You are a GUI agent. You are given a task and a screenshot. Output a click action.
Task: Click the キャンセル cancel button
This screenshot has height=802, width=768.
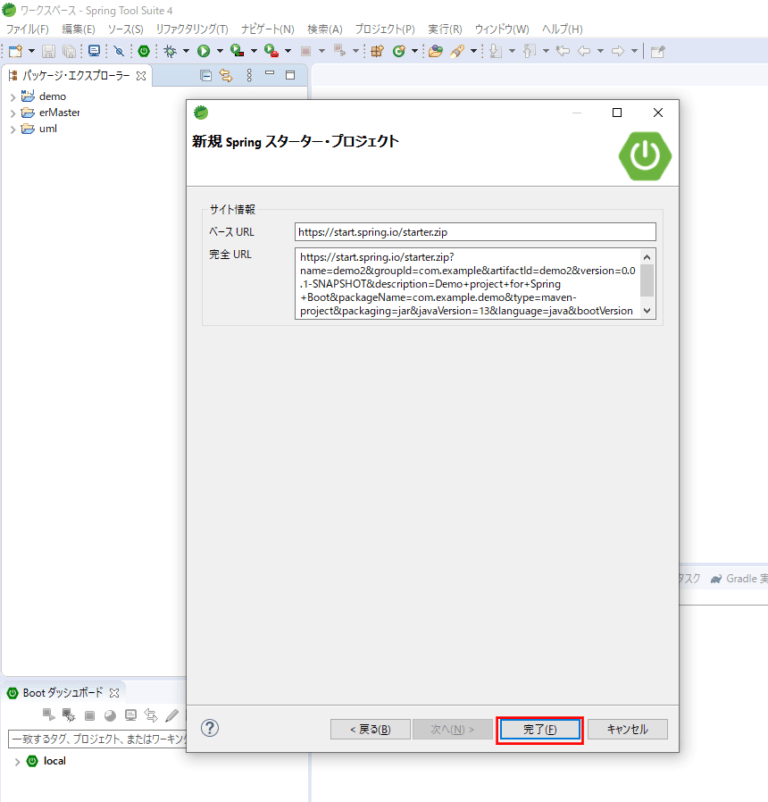click(627, 729)
